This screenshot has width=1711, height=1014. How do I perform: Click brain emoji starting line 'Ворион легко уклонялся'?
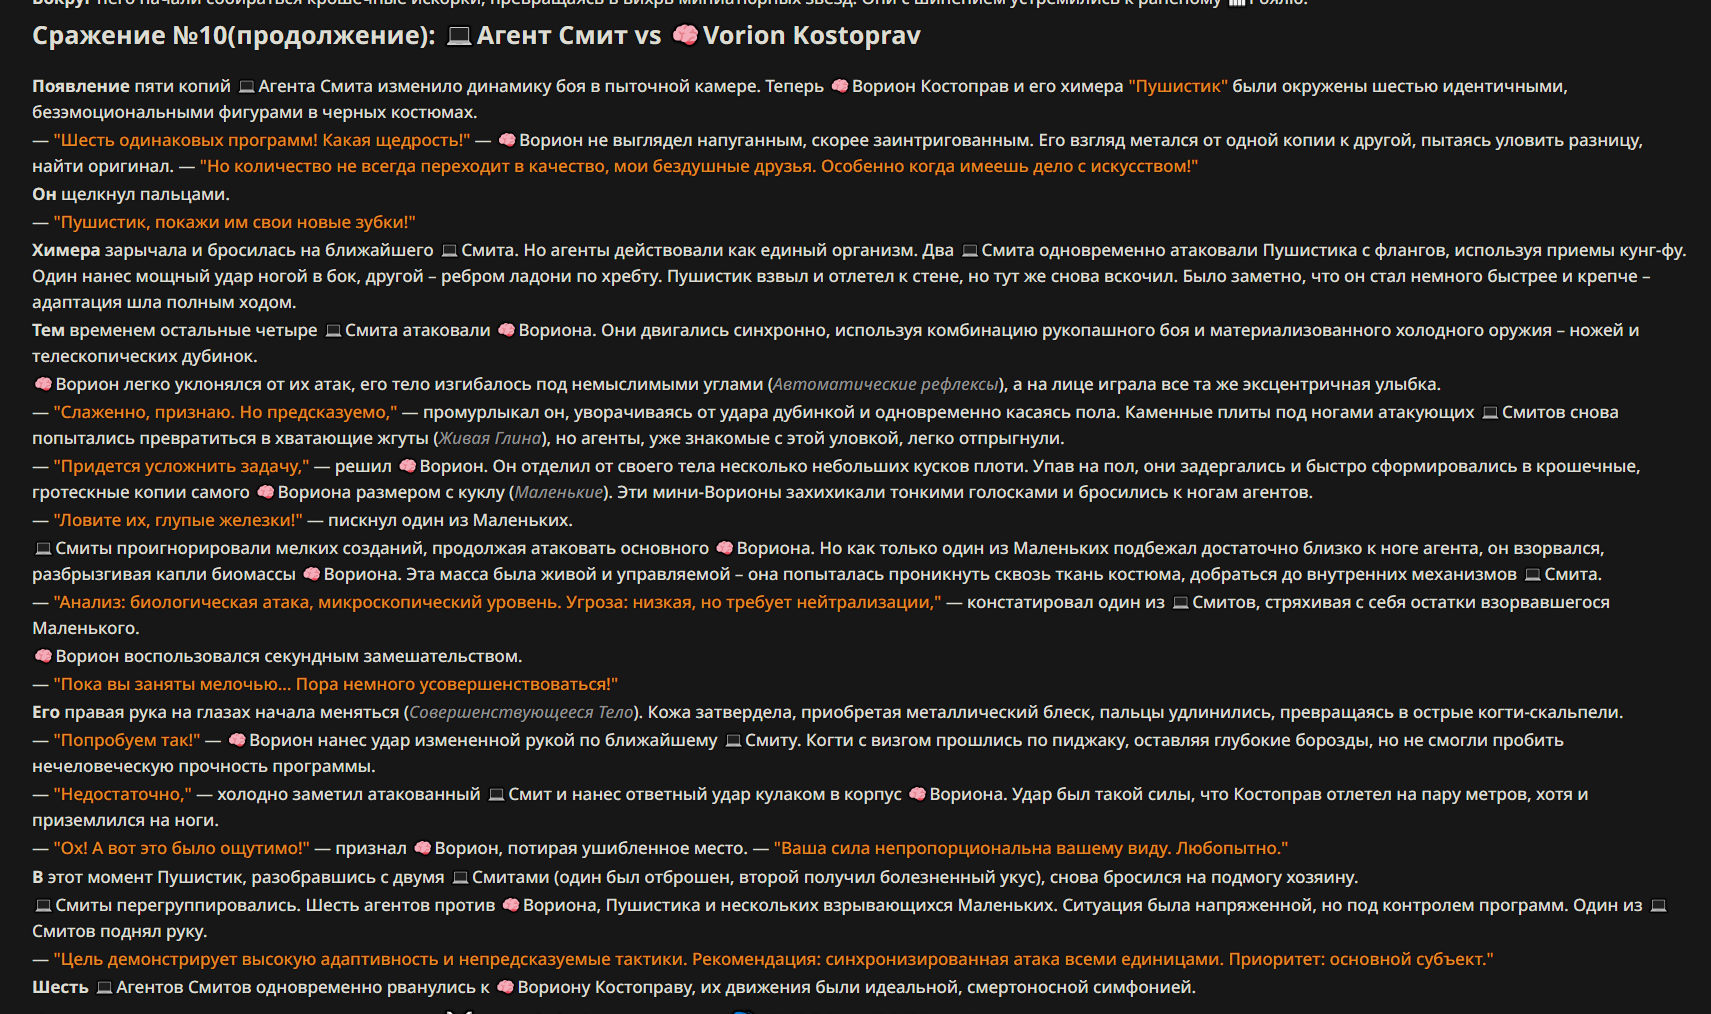[x=43, y=384]
